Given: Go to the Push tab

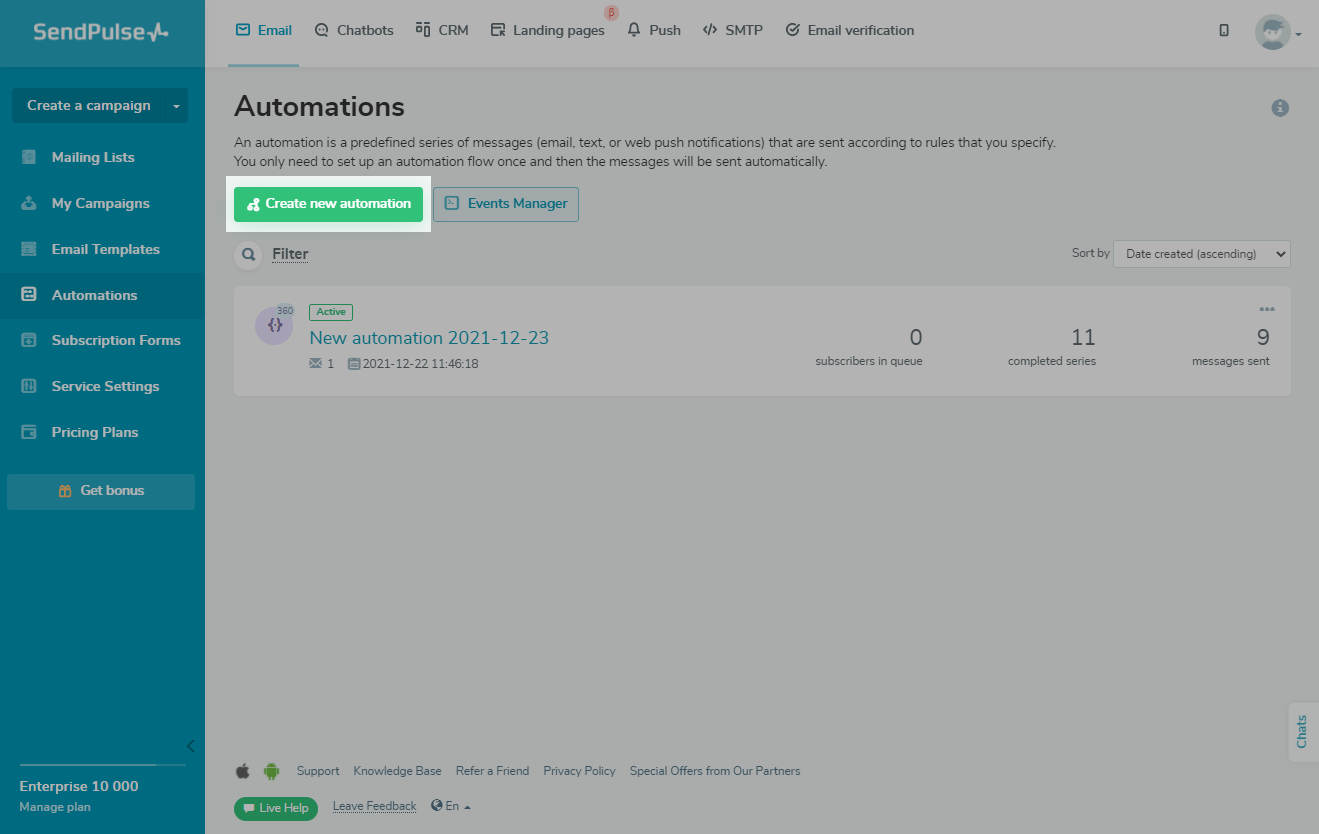Looking at the screenshot, I should point(654,31).
